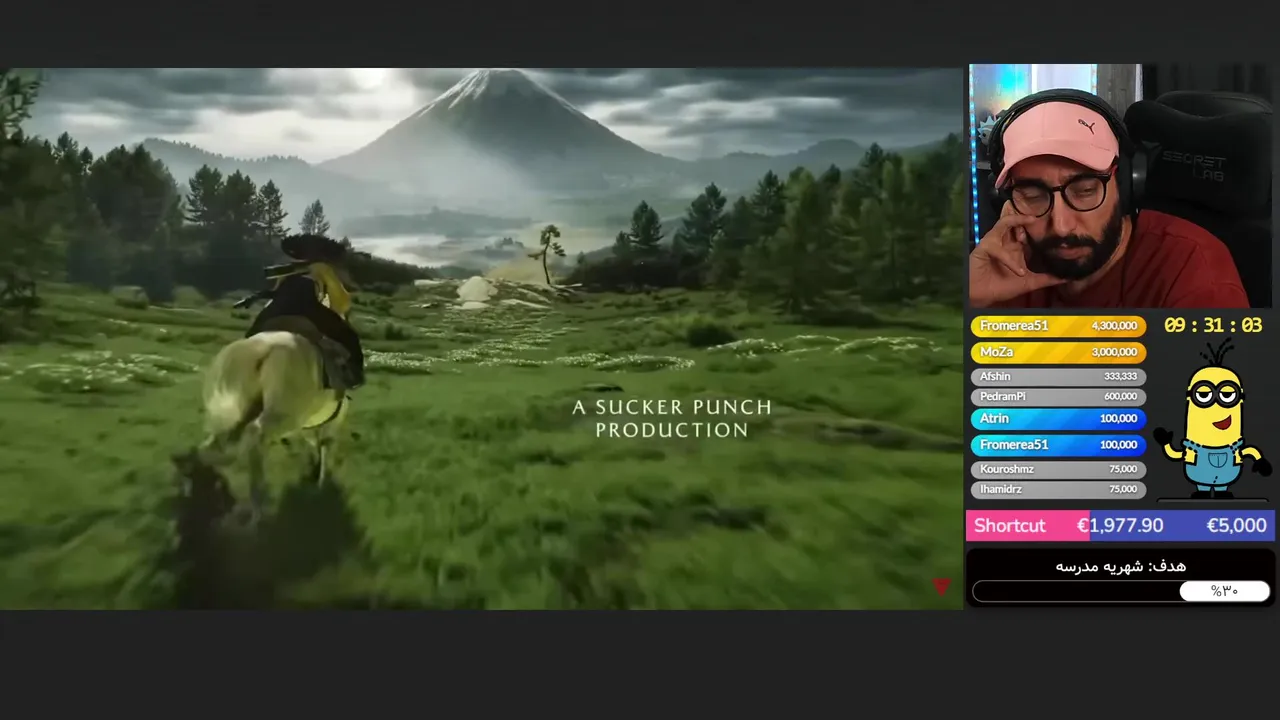Viewport: 1280px width, 720px height.
Task: Select the PedramPi donor row
Action: pos(1058,397)
